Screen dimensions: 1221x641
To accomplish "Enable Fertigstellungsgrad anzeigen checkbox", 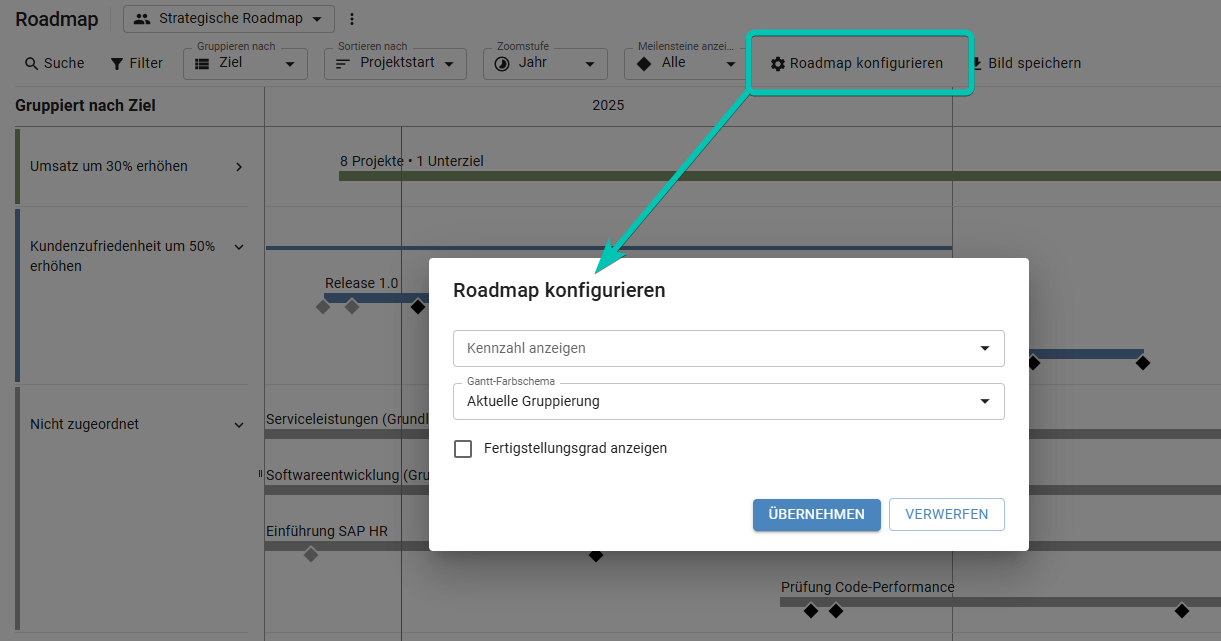I will [463, 449].
